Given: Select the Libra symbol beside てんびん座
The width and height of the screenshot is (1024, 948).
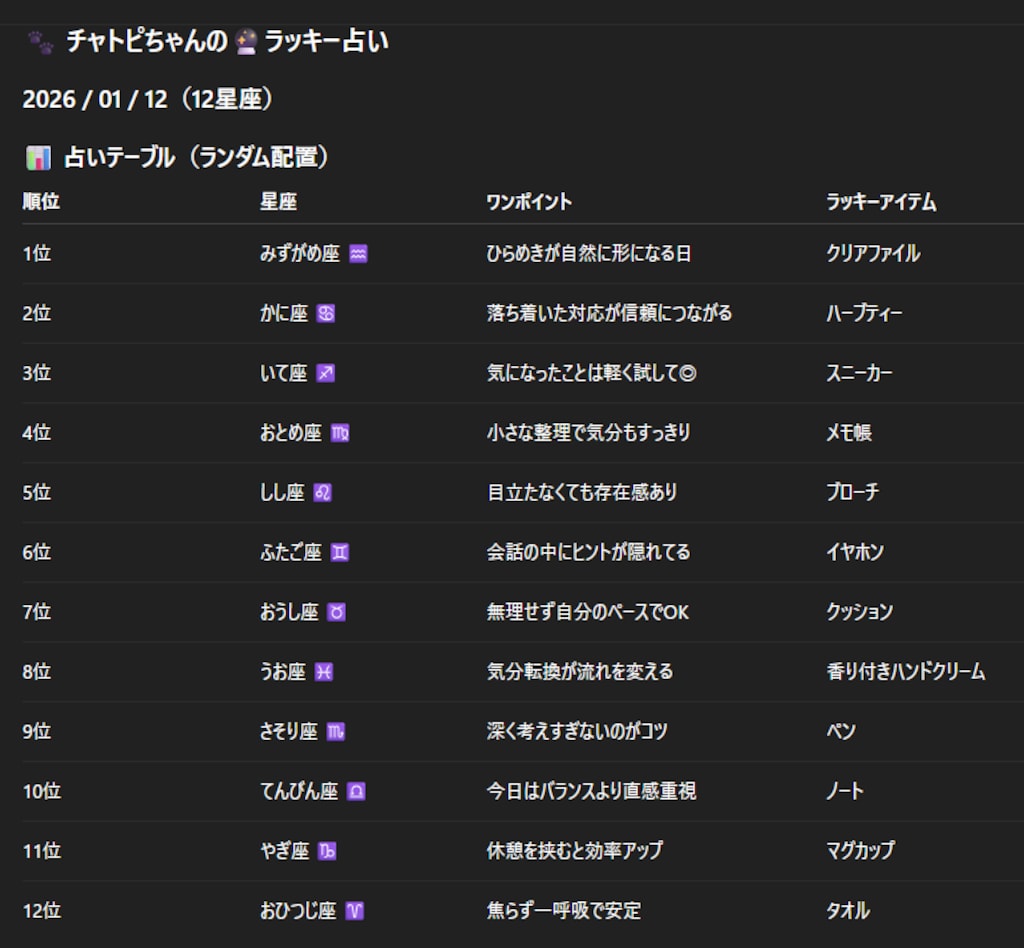Looking at the screenshot, I should click(x=356, y=791).
